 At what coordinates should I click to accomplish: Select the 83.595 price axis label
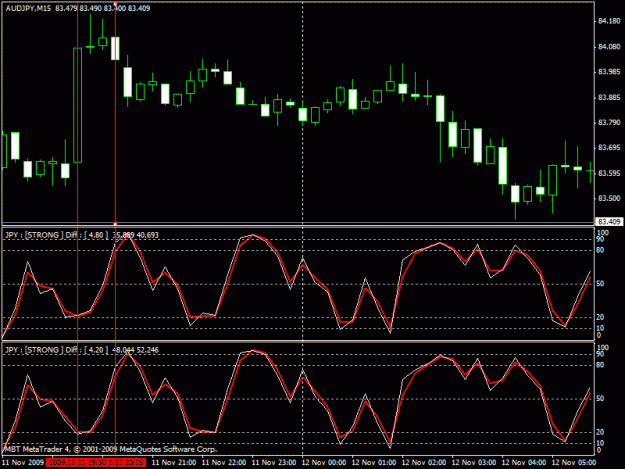pyautogui.click(x=609, y=173)
